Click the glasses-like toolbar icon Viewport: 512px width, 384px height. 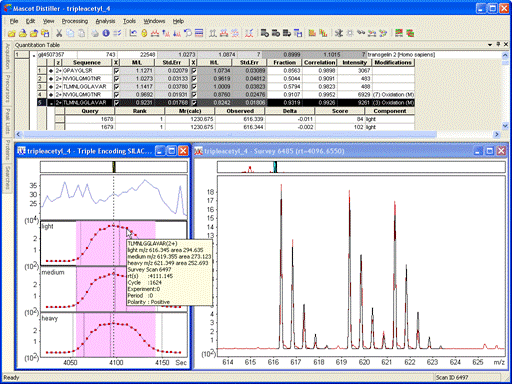tap(361, 33)
